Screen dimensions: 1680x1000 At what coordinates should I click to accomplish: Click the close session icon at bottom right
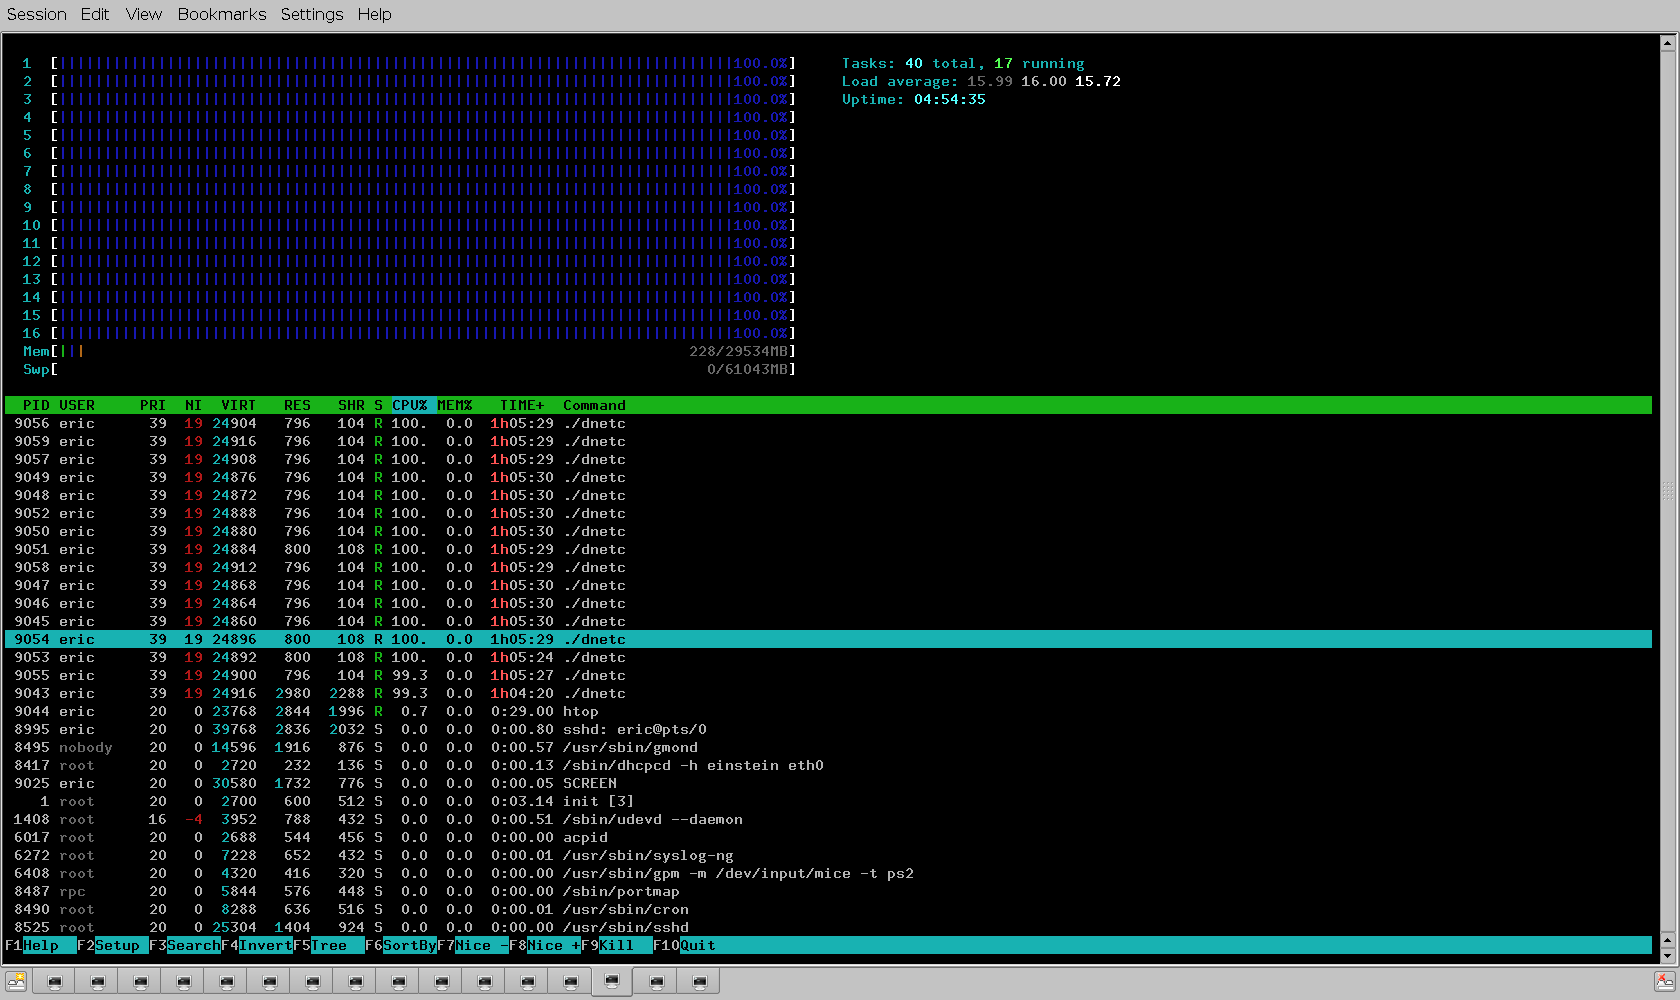1664,982
